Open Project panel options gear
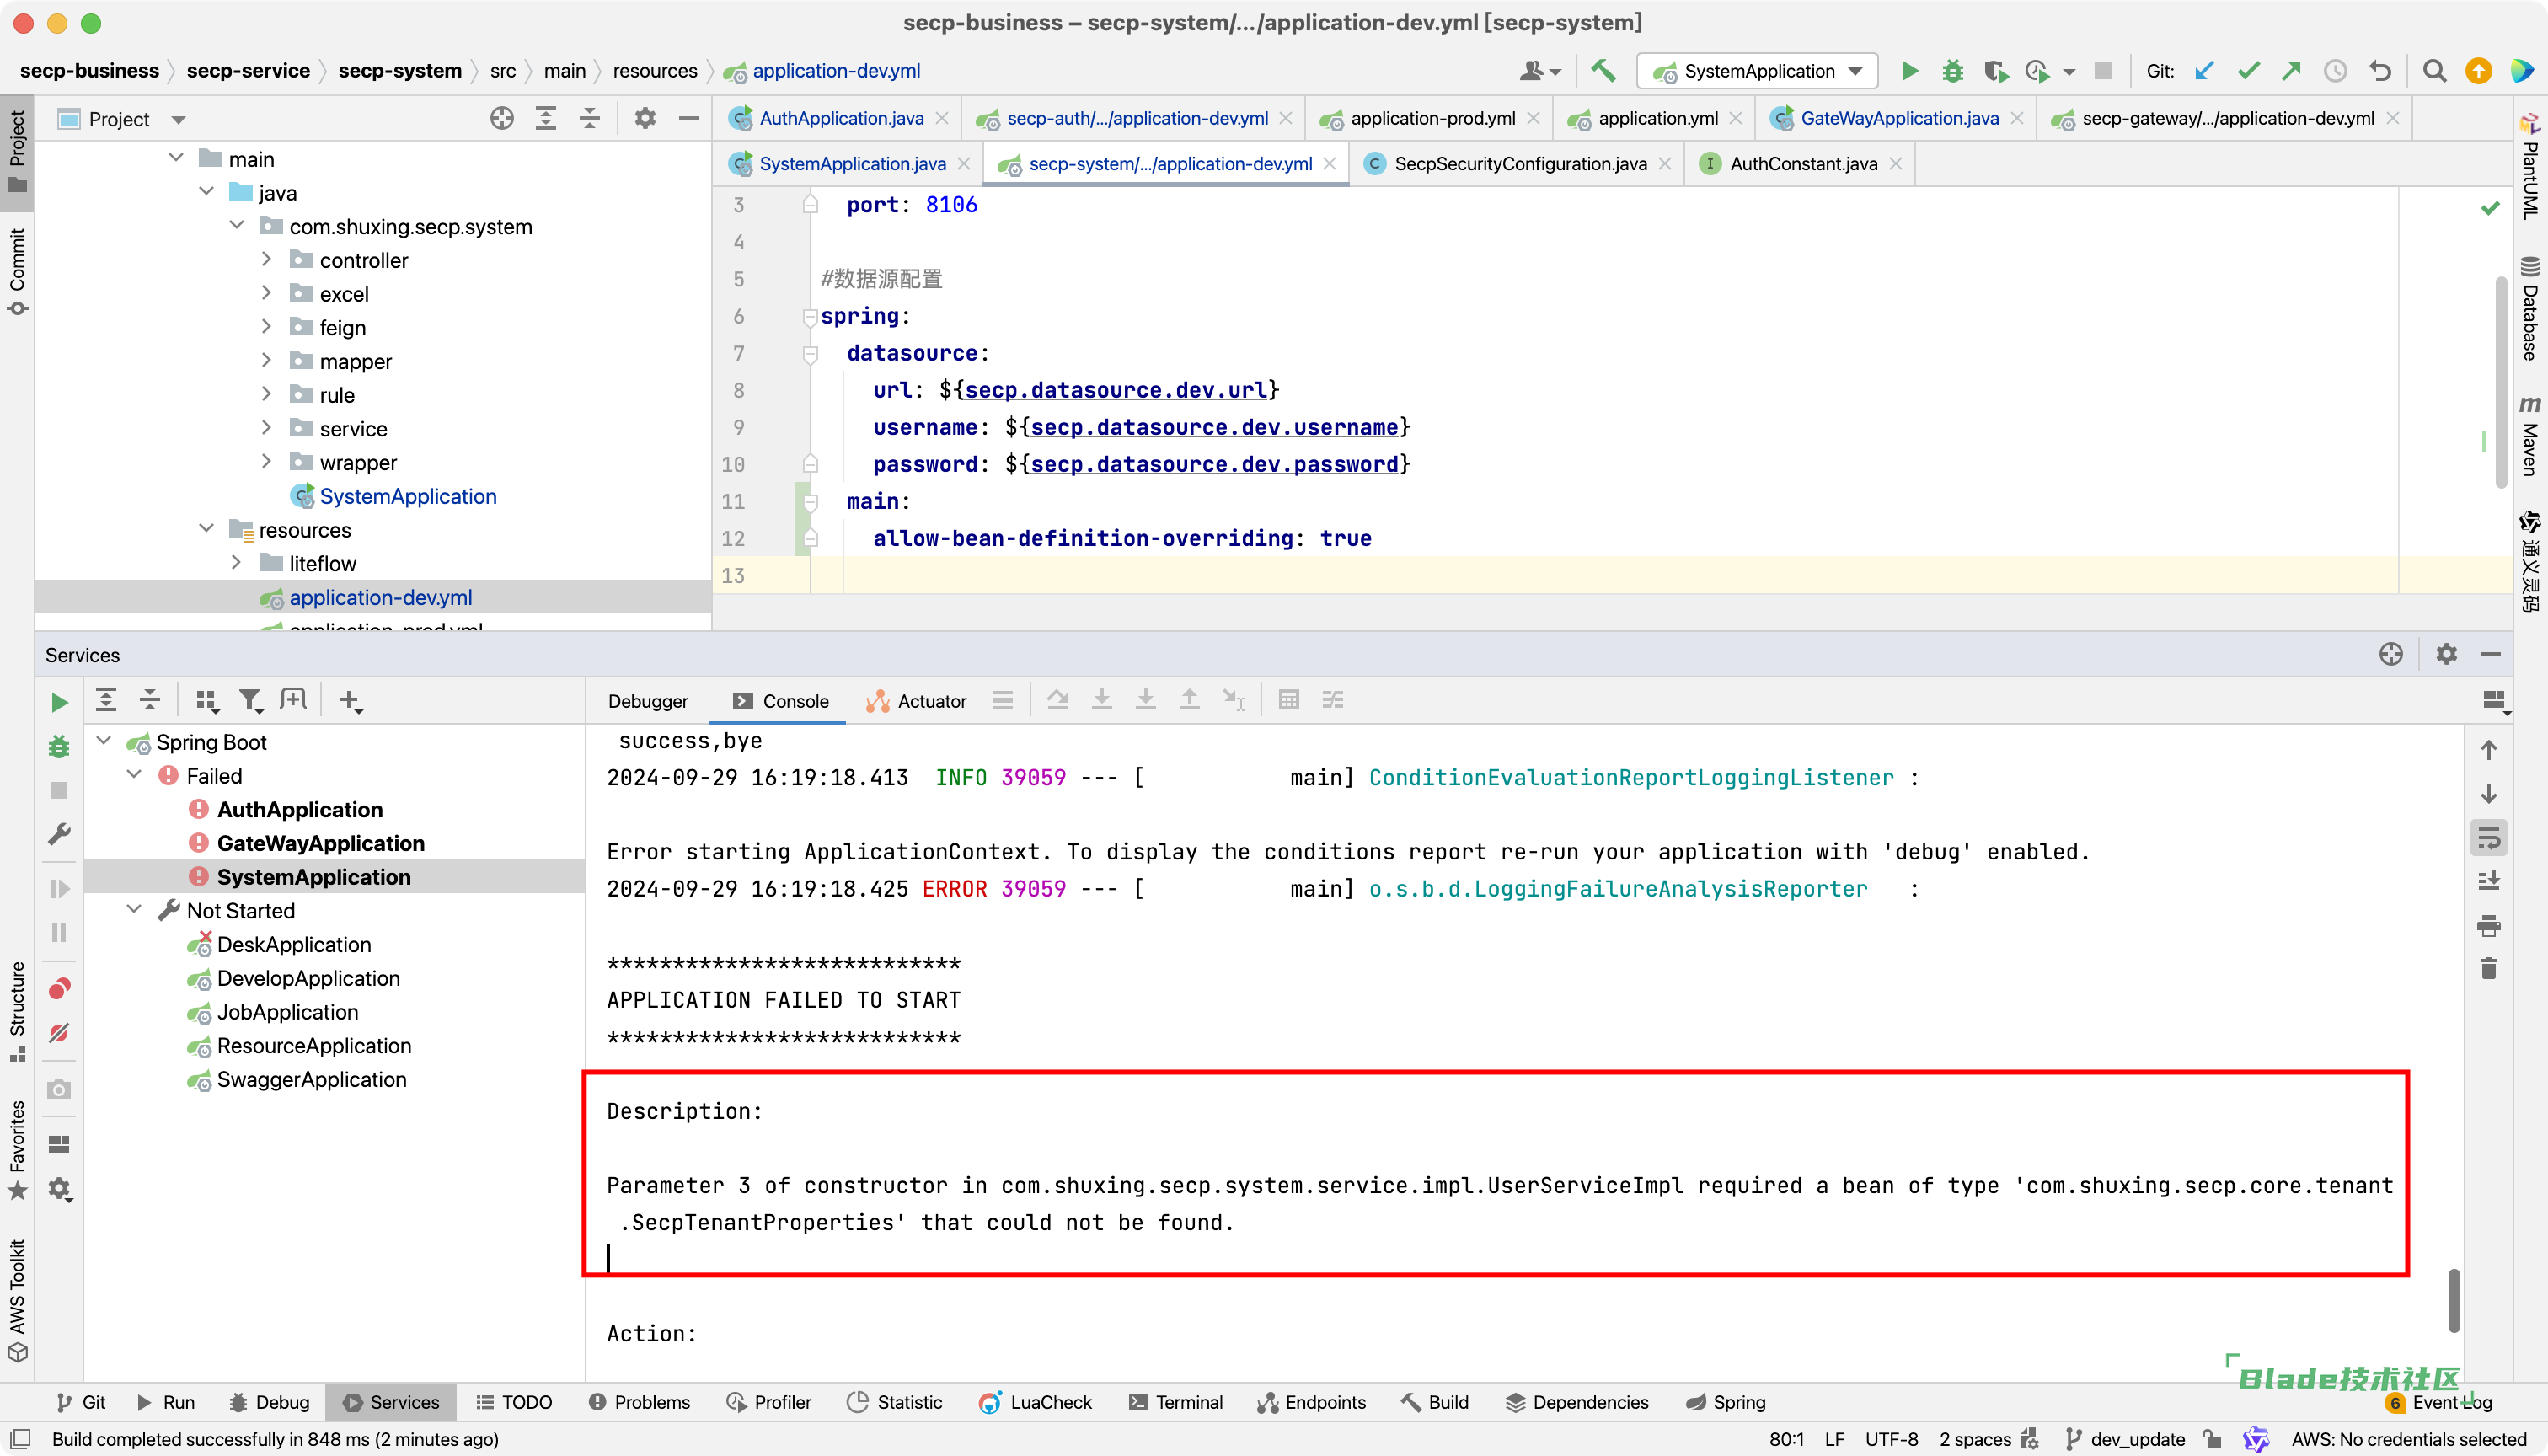 (645, 118)
